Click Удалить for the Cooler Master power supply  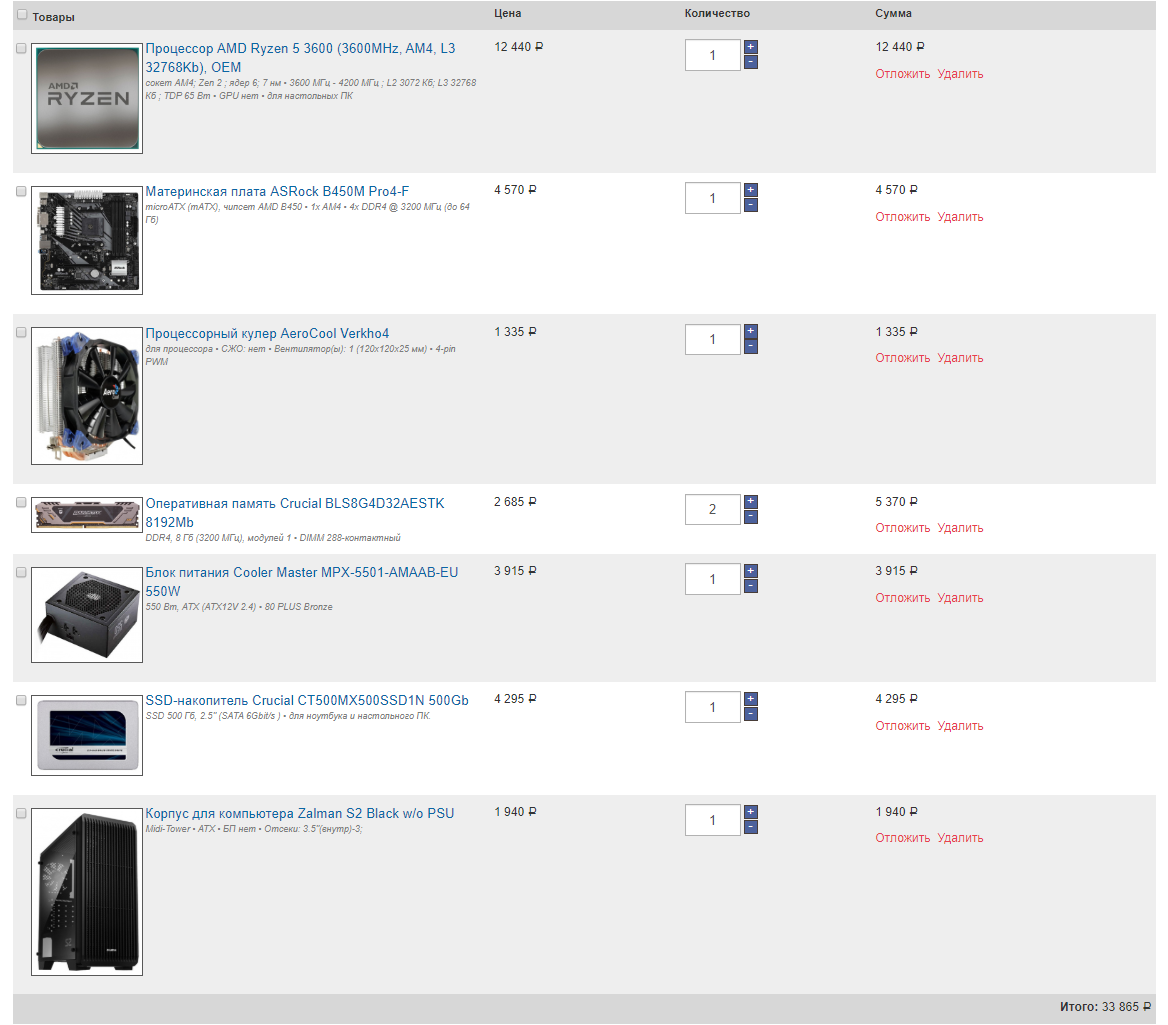tap(960, 597)
